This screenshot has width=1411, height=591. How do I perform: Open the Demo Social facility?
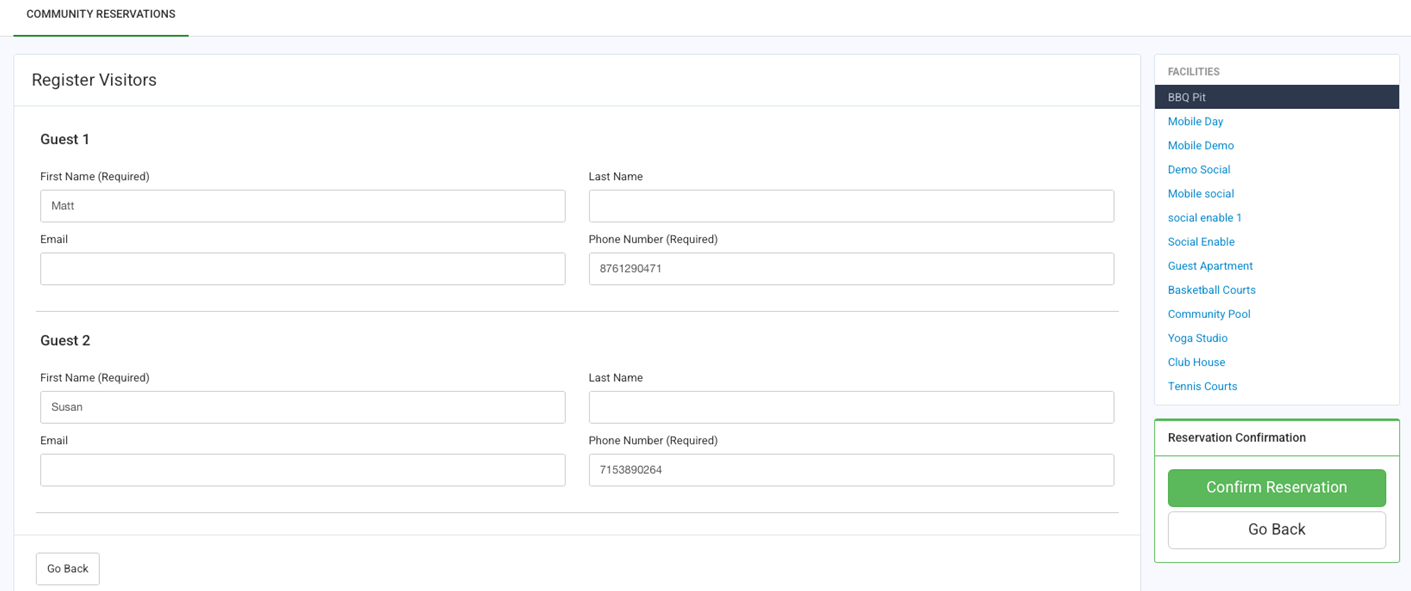(x=1198, y=169)
